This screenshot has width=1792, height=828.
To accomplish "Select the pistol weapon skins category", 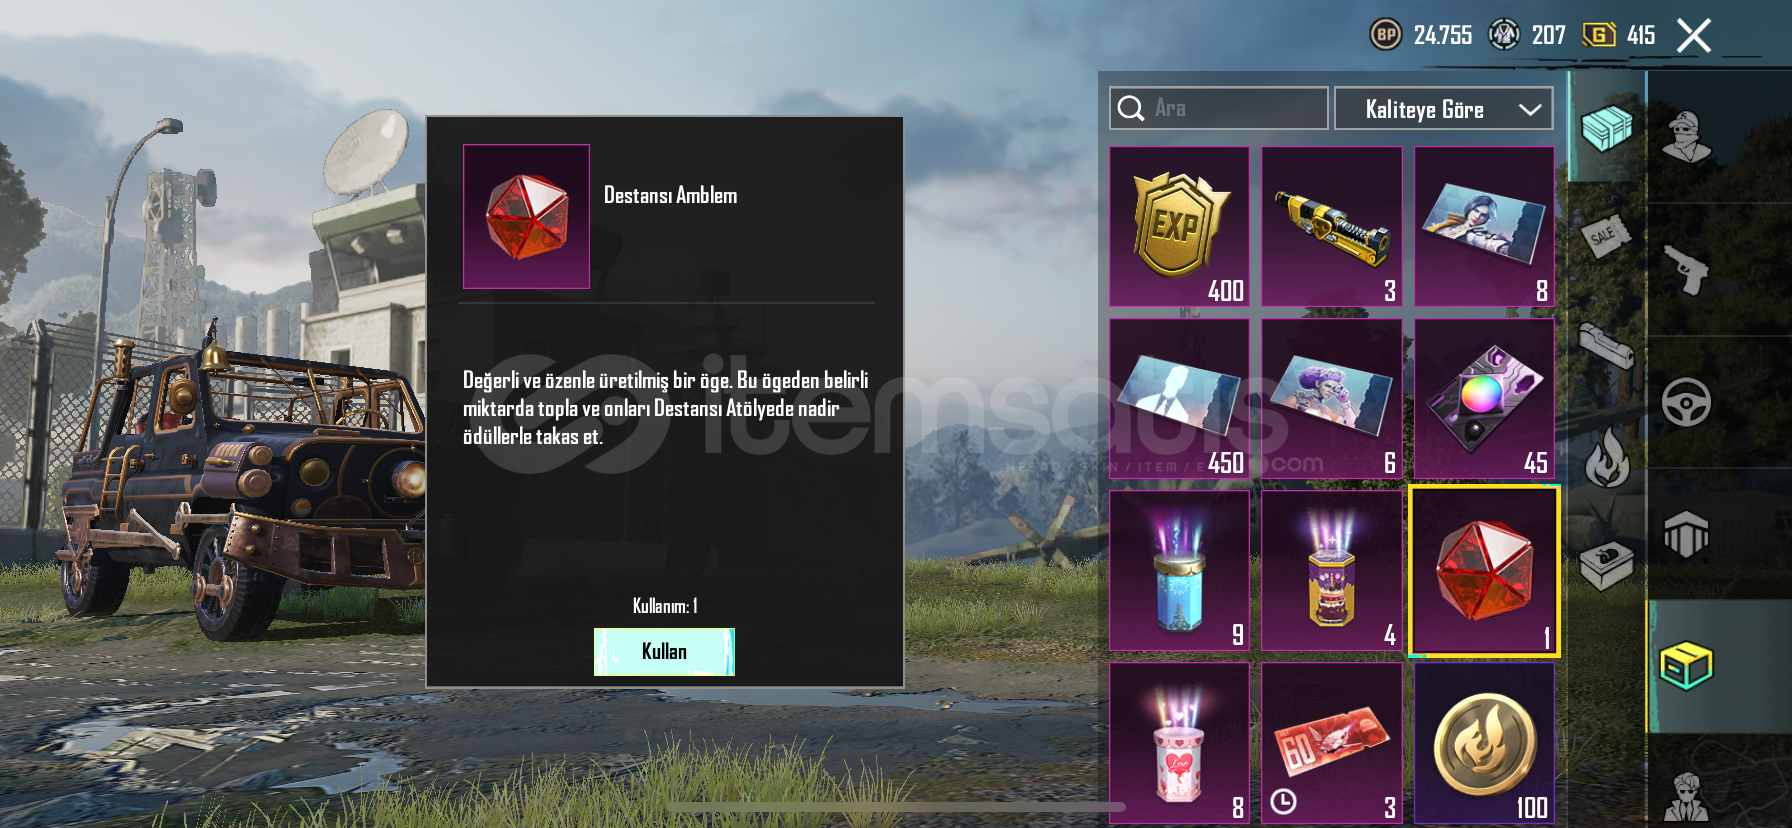I will tap(1686, 269).
